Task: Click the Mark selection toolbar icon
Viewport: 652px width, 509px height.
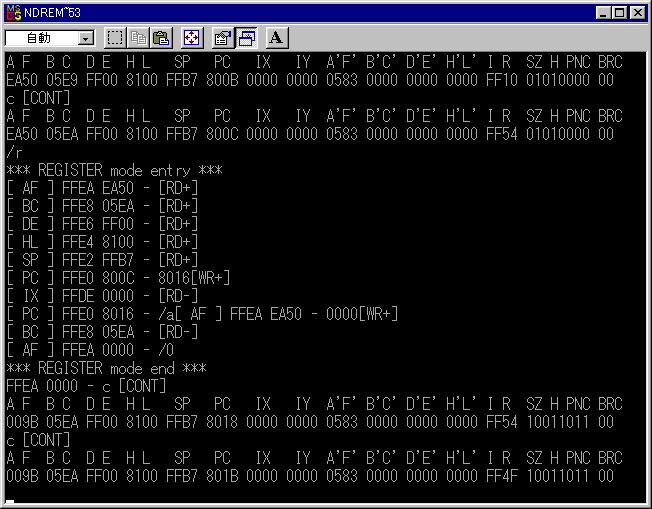Action: click(115, 38)
